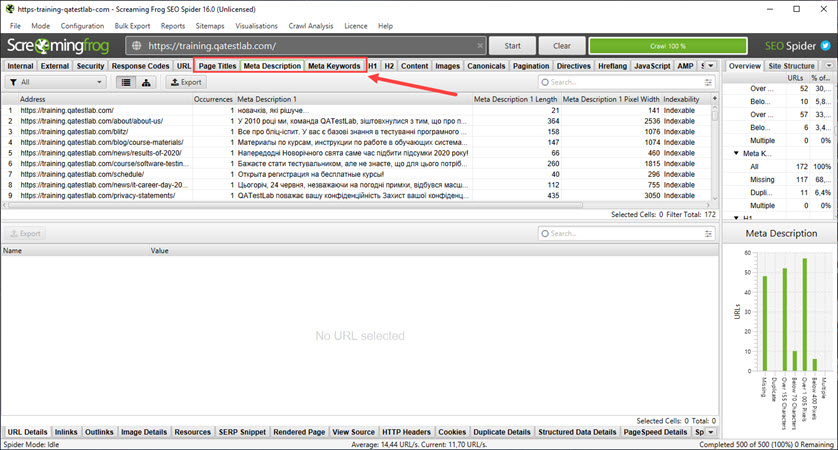Open the All filter dropdown
Image resolution: width=838 pixels, height=450 pixels.
point(56,82)
